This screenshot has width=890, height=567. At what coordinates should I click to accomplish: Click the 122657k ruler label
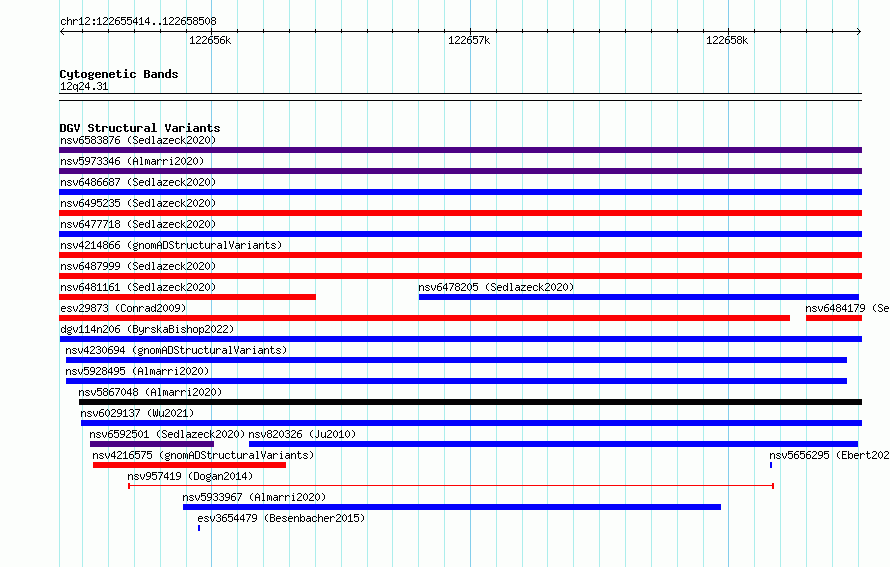[x=469, y=40]
